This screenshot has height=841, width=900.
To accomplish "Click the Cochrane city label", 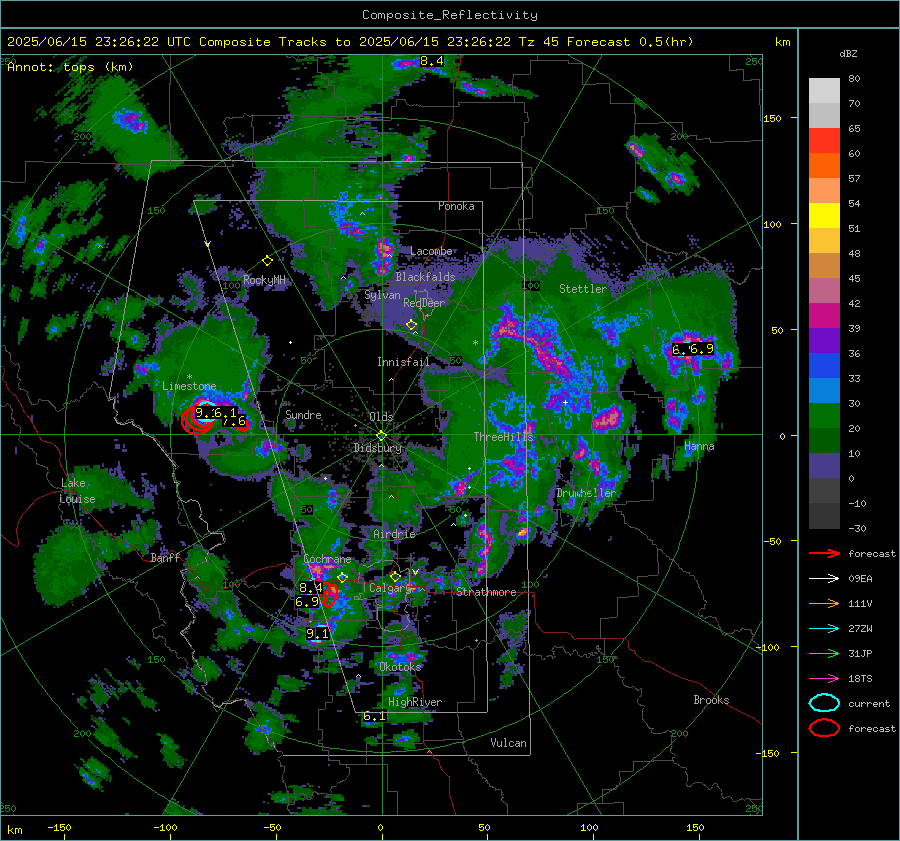I will [x=327, y=559].
